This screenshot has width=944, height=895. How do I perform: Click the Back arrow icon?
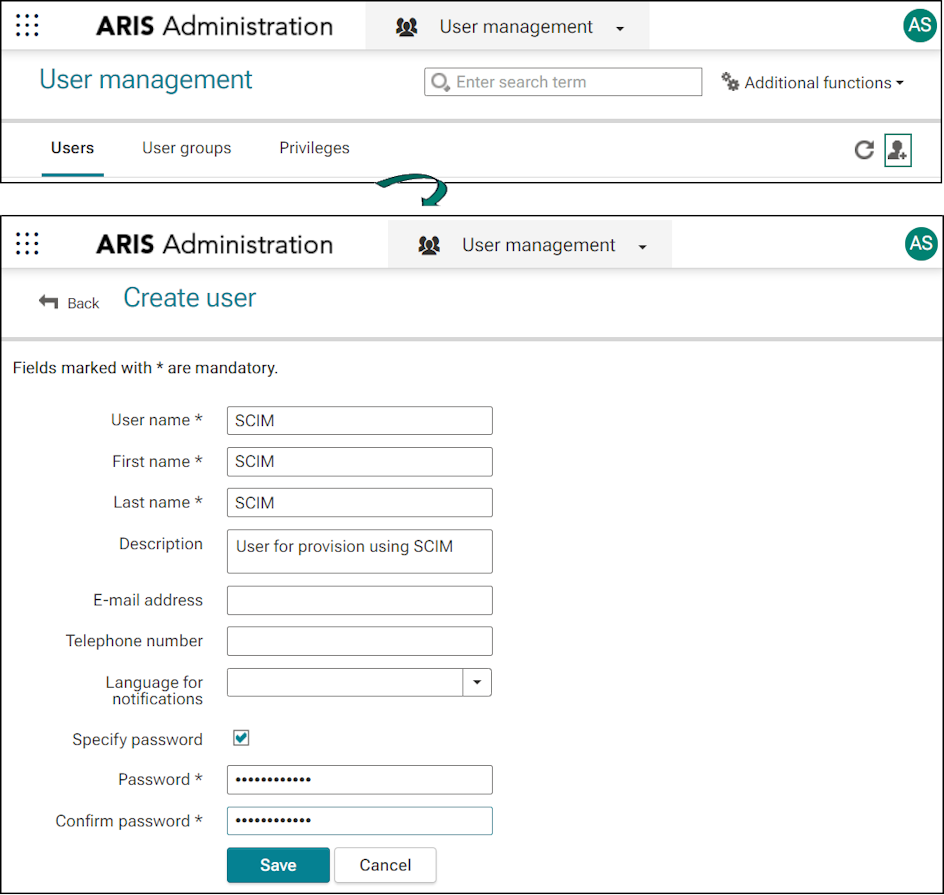tap(49, 301)
